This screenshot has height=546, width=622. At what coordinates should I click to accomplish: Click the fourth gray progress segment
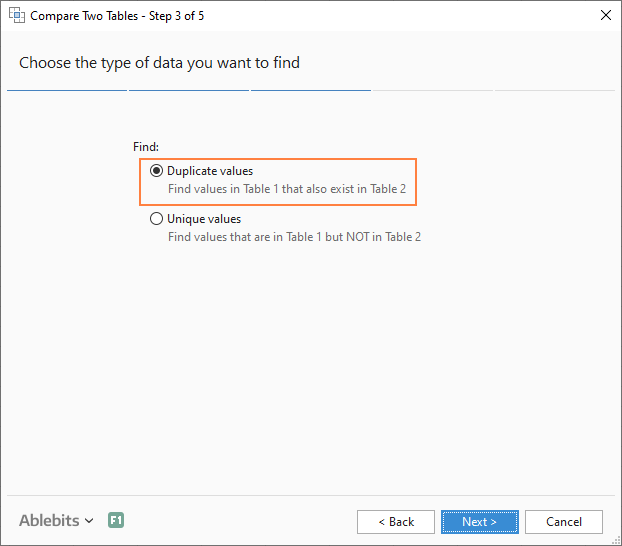(x=432, y=90)
